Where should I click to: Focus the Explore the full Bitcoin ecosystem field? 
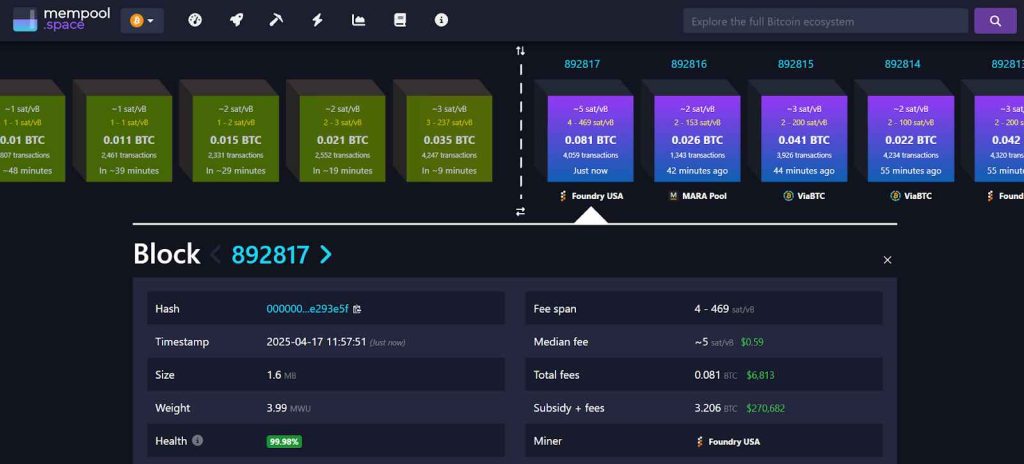[x=825, y=21]
